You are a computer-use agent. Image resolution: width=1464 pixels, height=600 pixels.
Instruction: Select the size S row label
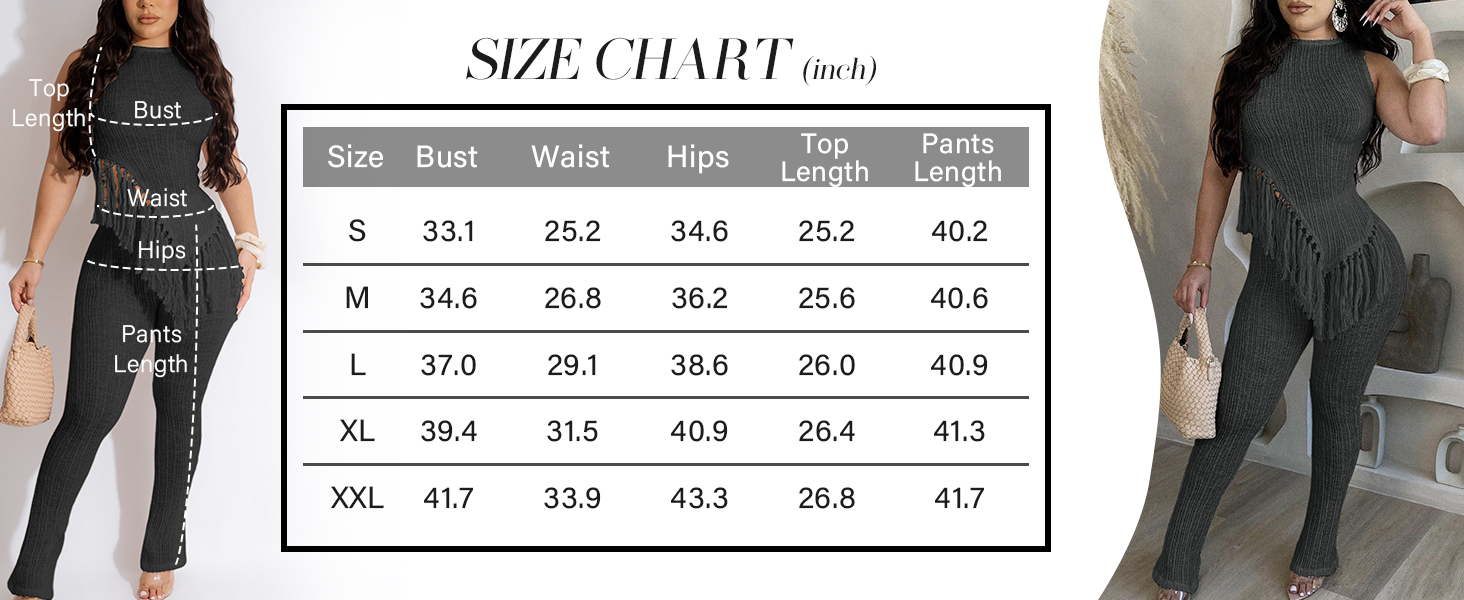pyautogui.click(x=357, y=232)
